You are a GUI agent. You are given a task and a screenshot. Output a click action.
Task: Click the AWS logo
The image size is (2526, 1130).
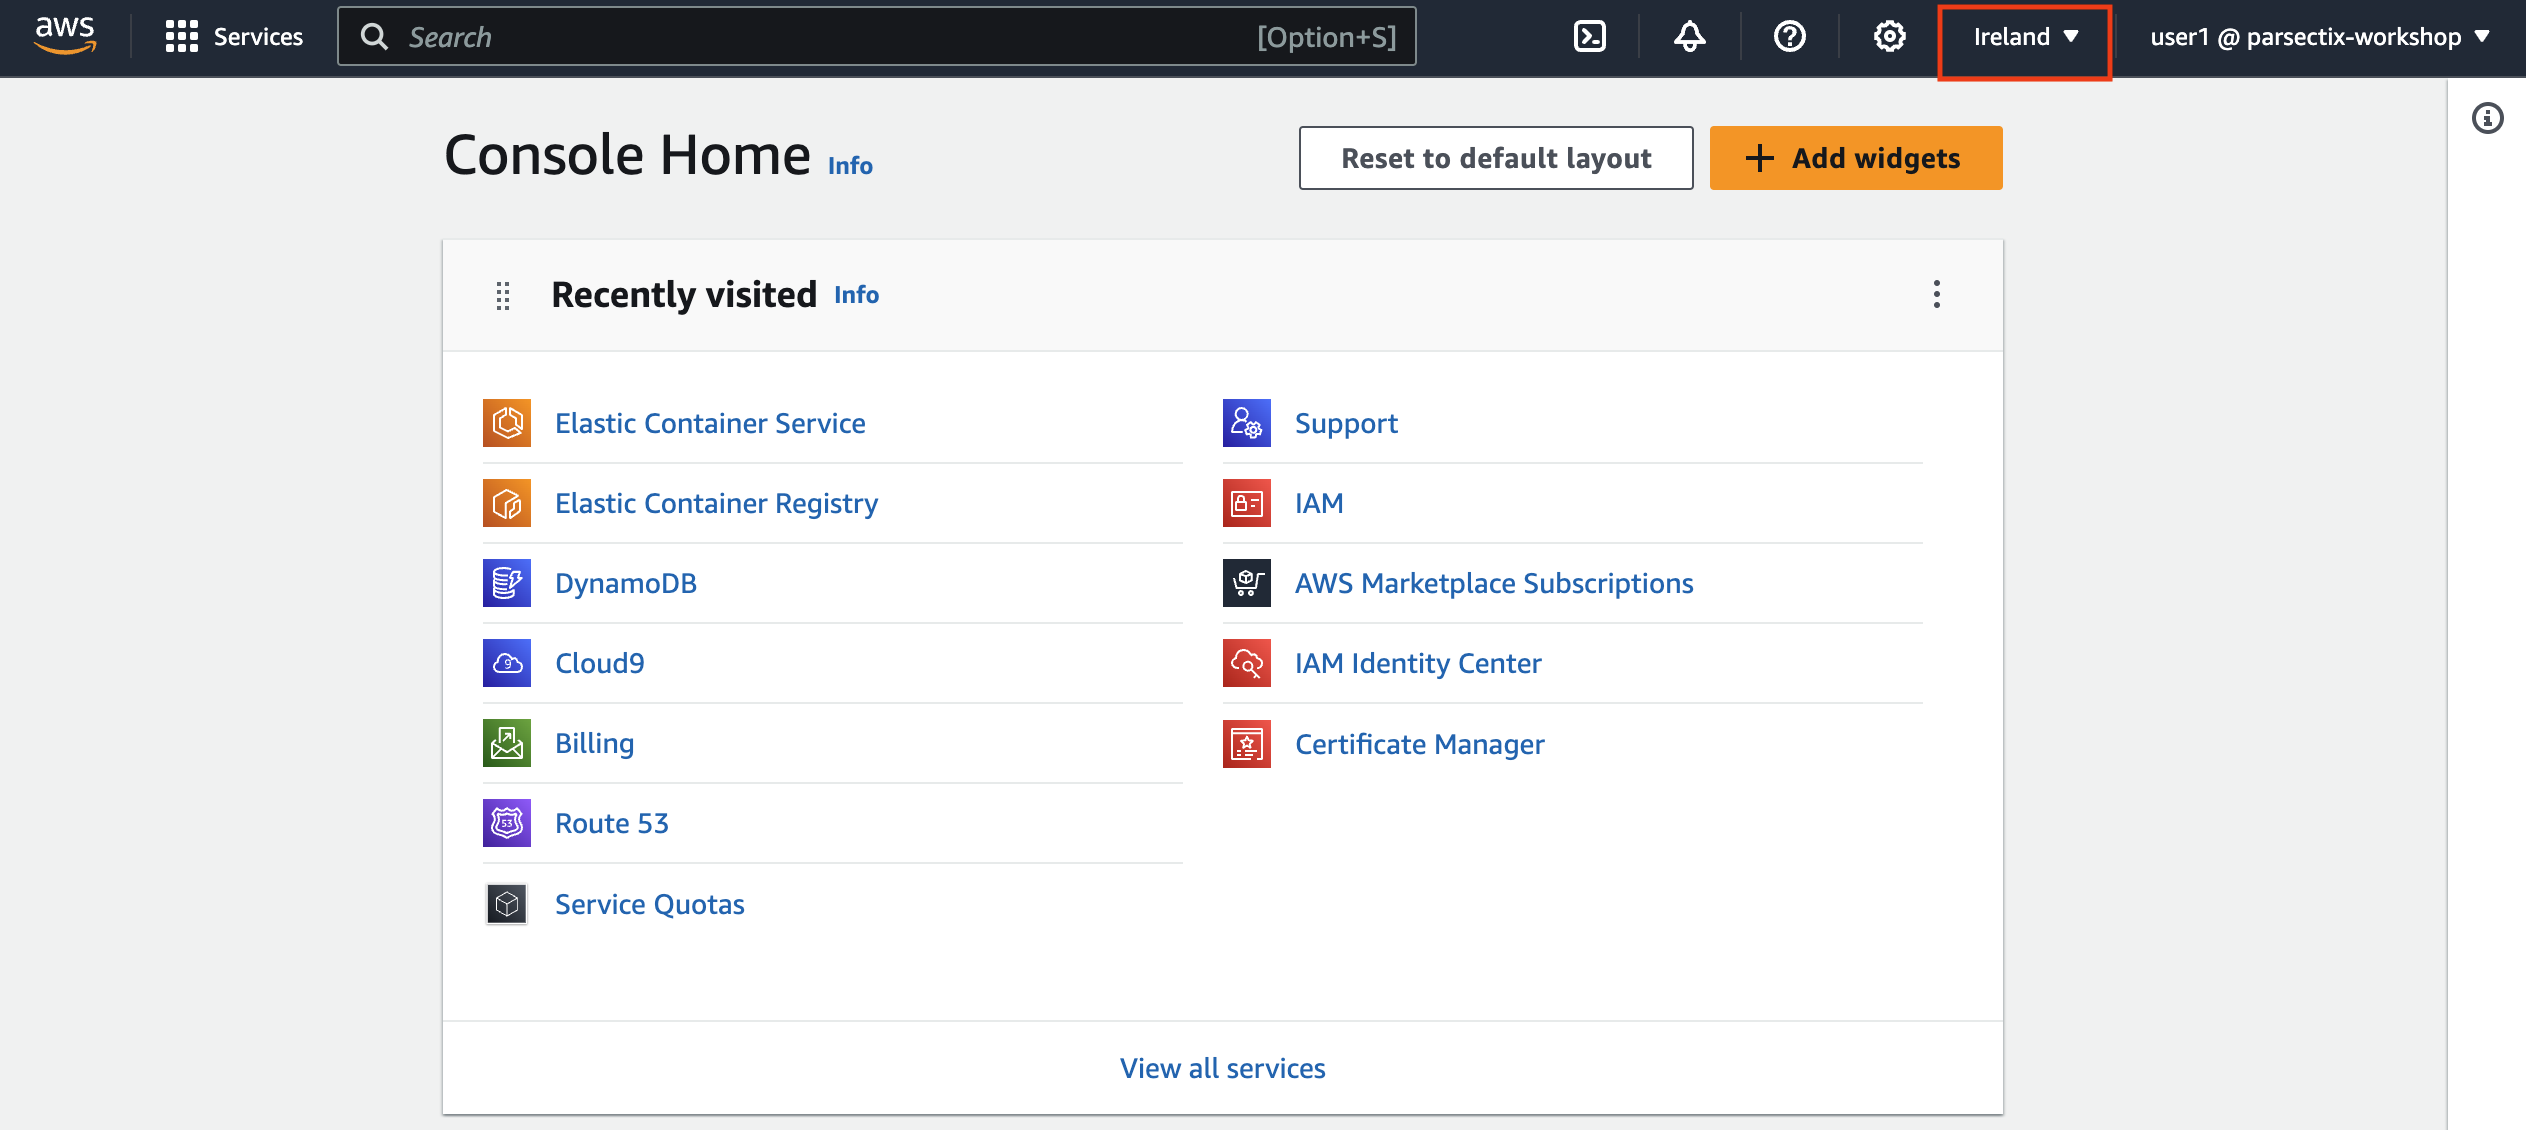click(x=65, y=35)
